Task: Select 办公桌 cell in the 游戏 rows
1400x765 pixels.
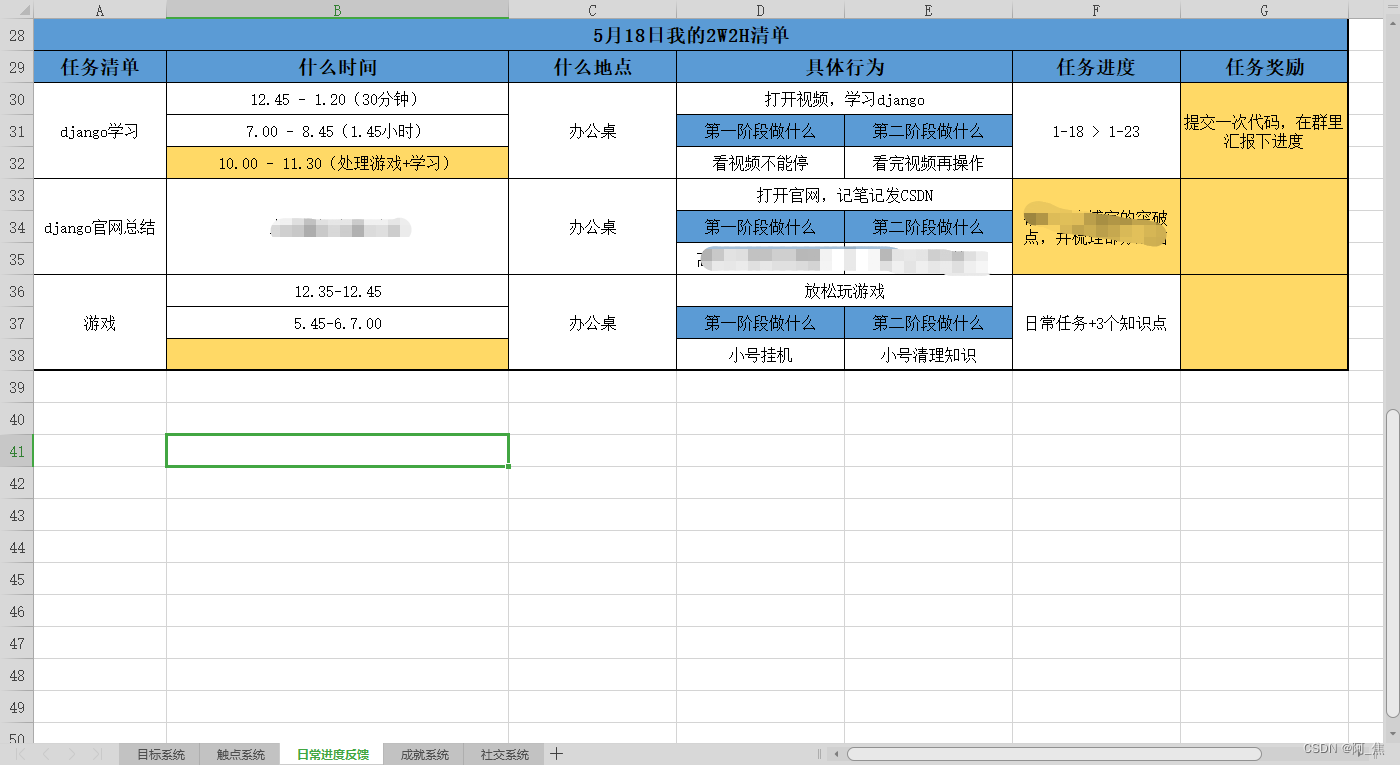Action: click(x=592, y=323)
